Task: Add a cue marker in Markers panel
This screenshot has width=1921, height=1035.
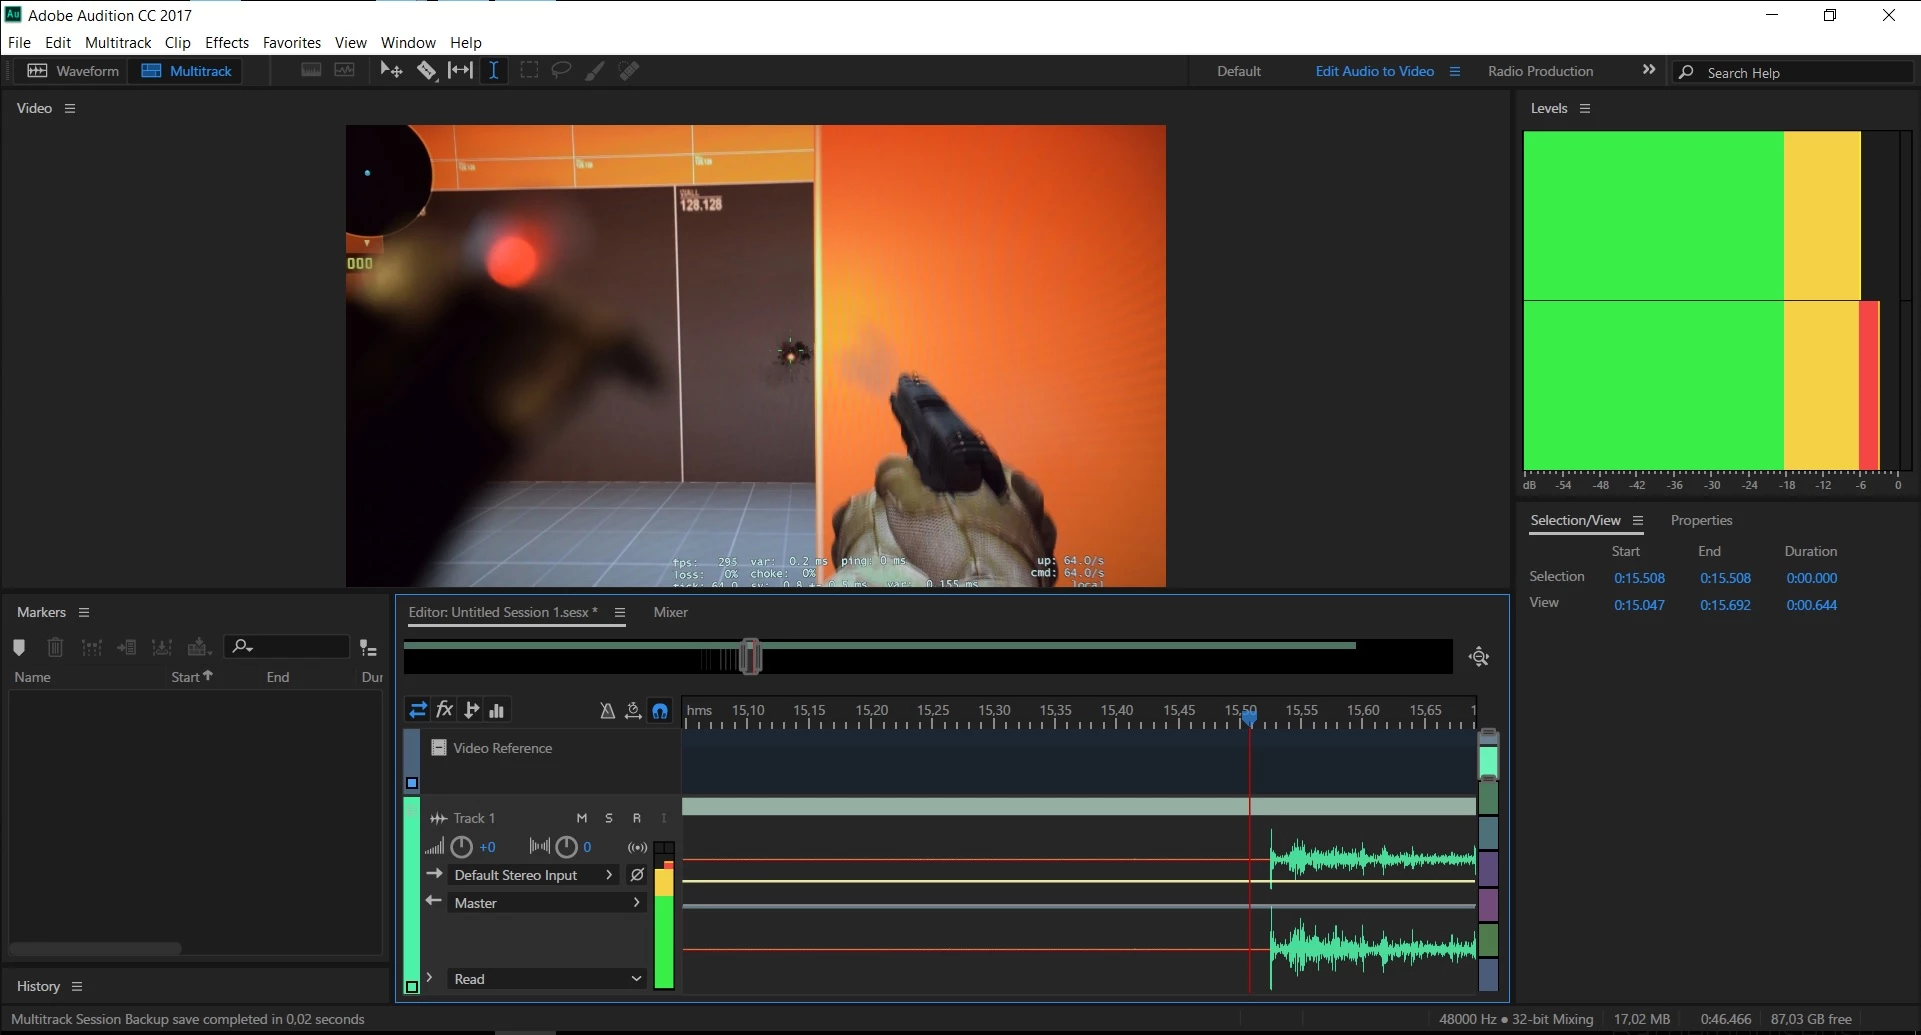Action: click(x=19, y=648)
